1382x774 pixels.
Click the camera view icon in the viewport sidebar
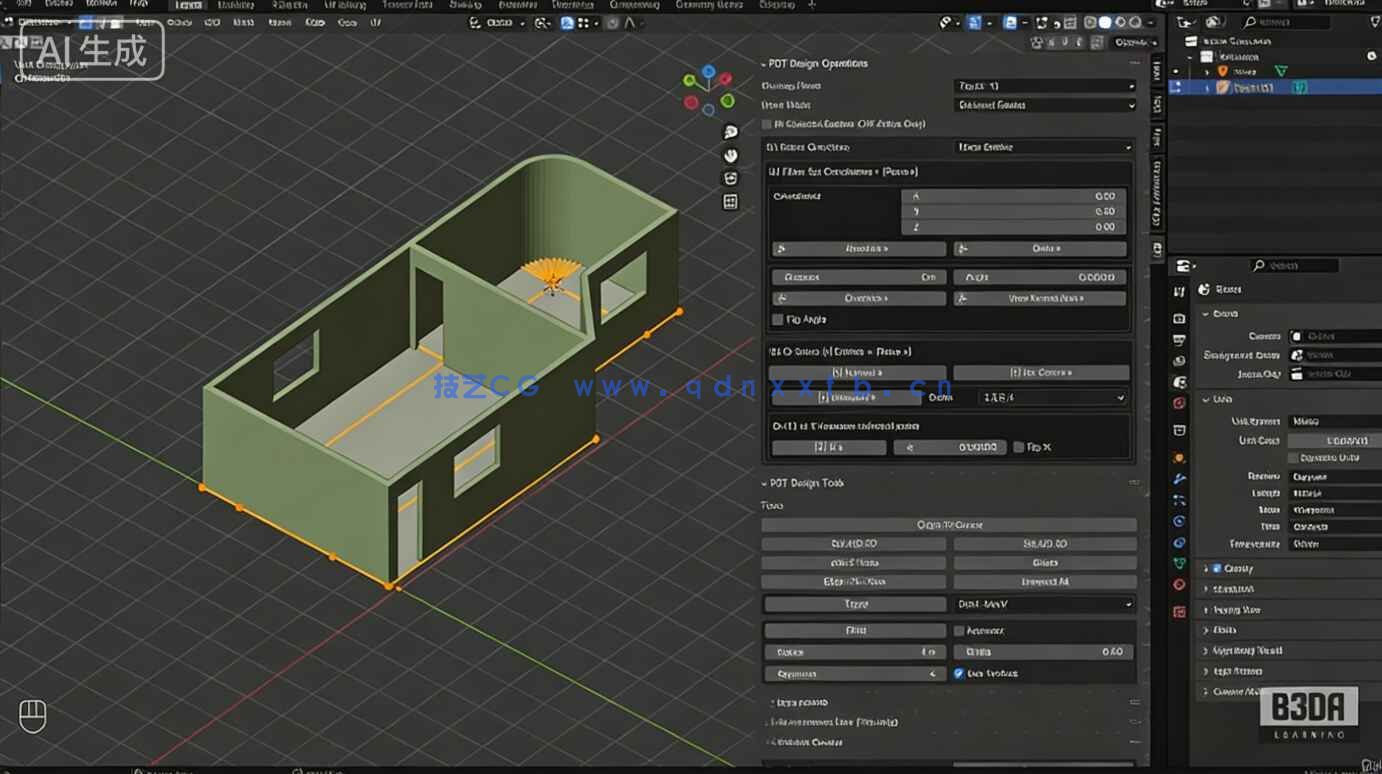click(730, 178)
